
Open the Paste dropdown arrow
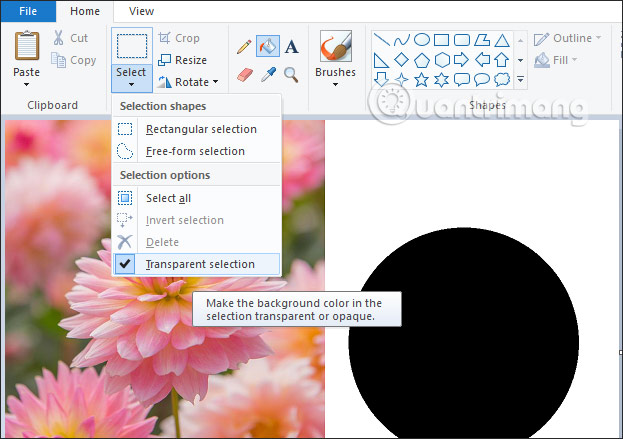tap(27, 84)
